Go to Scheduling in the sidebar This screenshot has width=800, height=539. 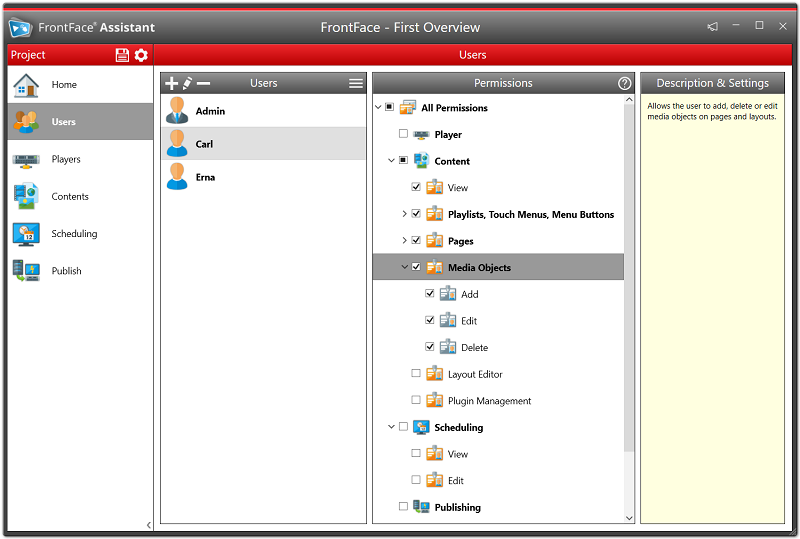pos(74,234)
